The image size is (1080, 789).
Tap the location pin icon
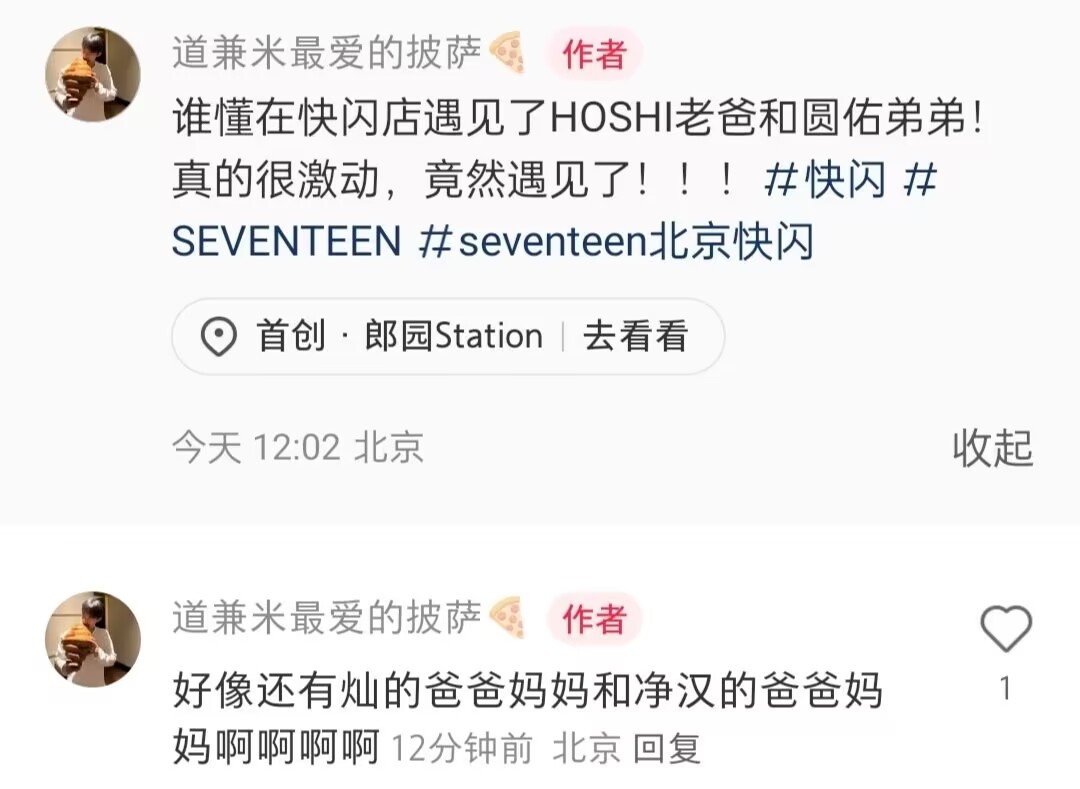pos(218,337)
